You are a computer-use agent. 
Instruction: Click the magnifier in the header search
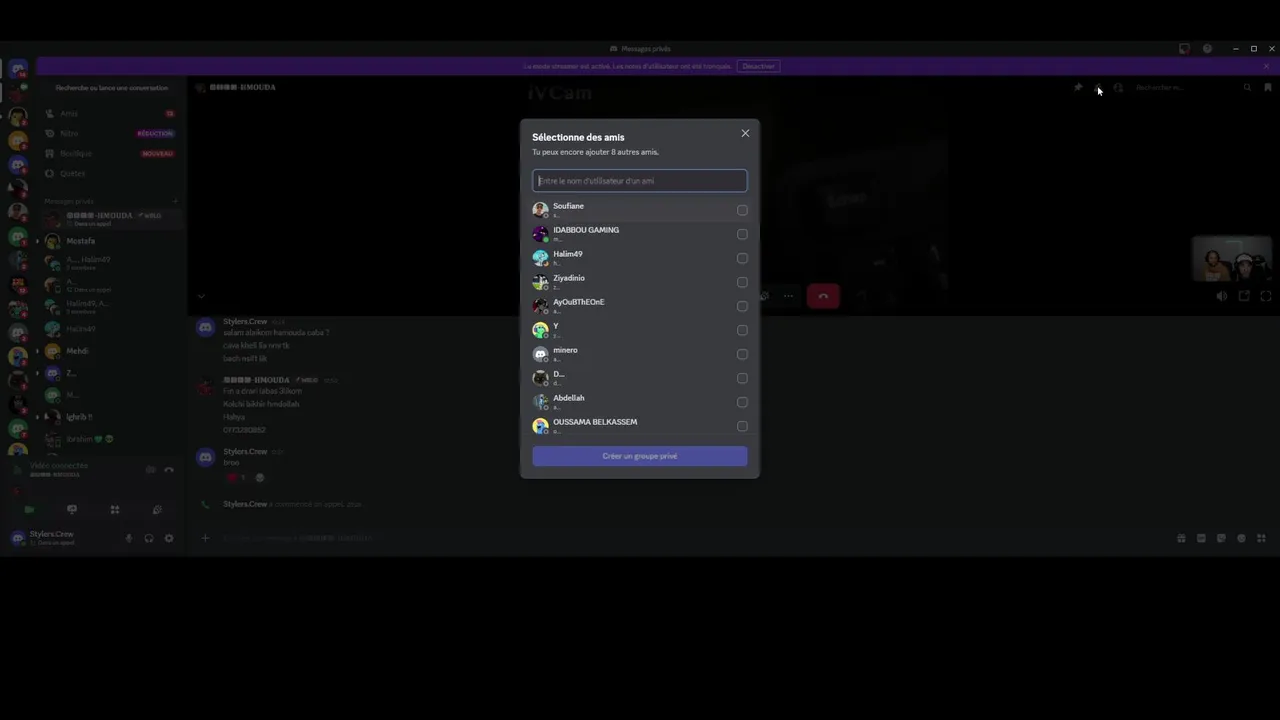(x=1247, y=88)
